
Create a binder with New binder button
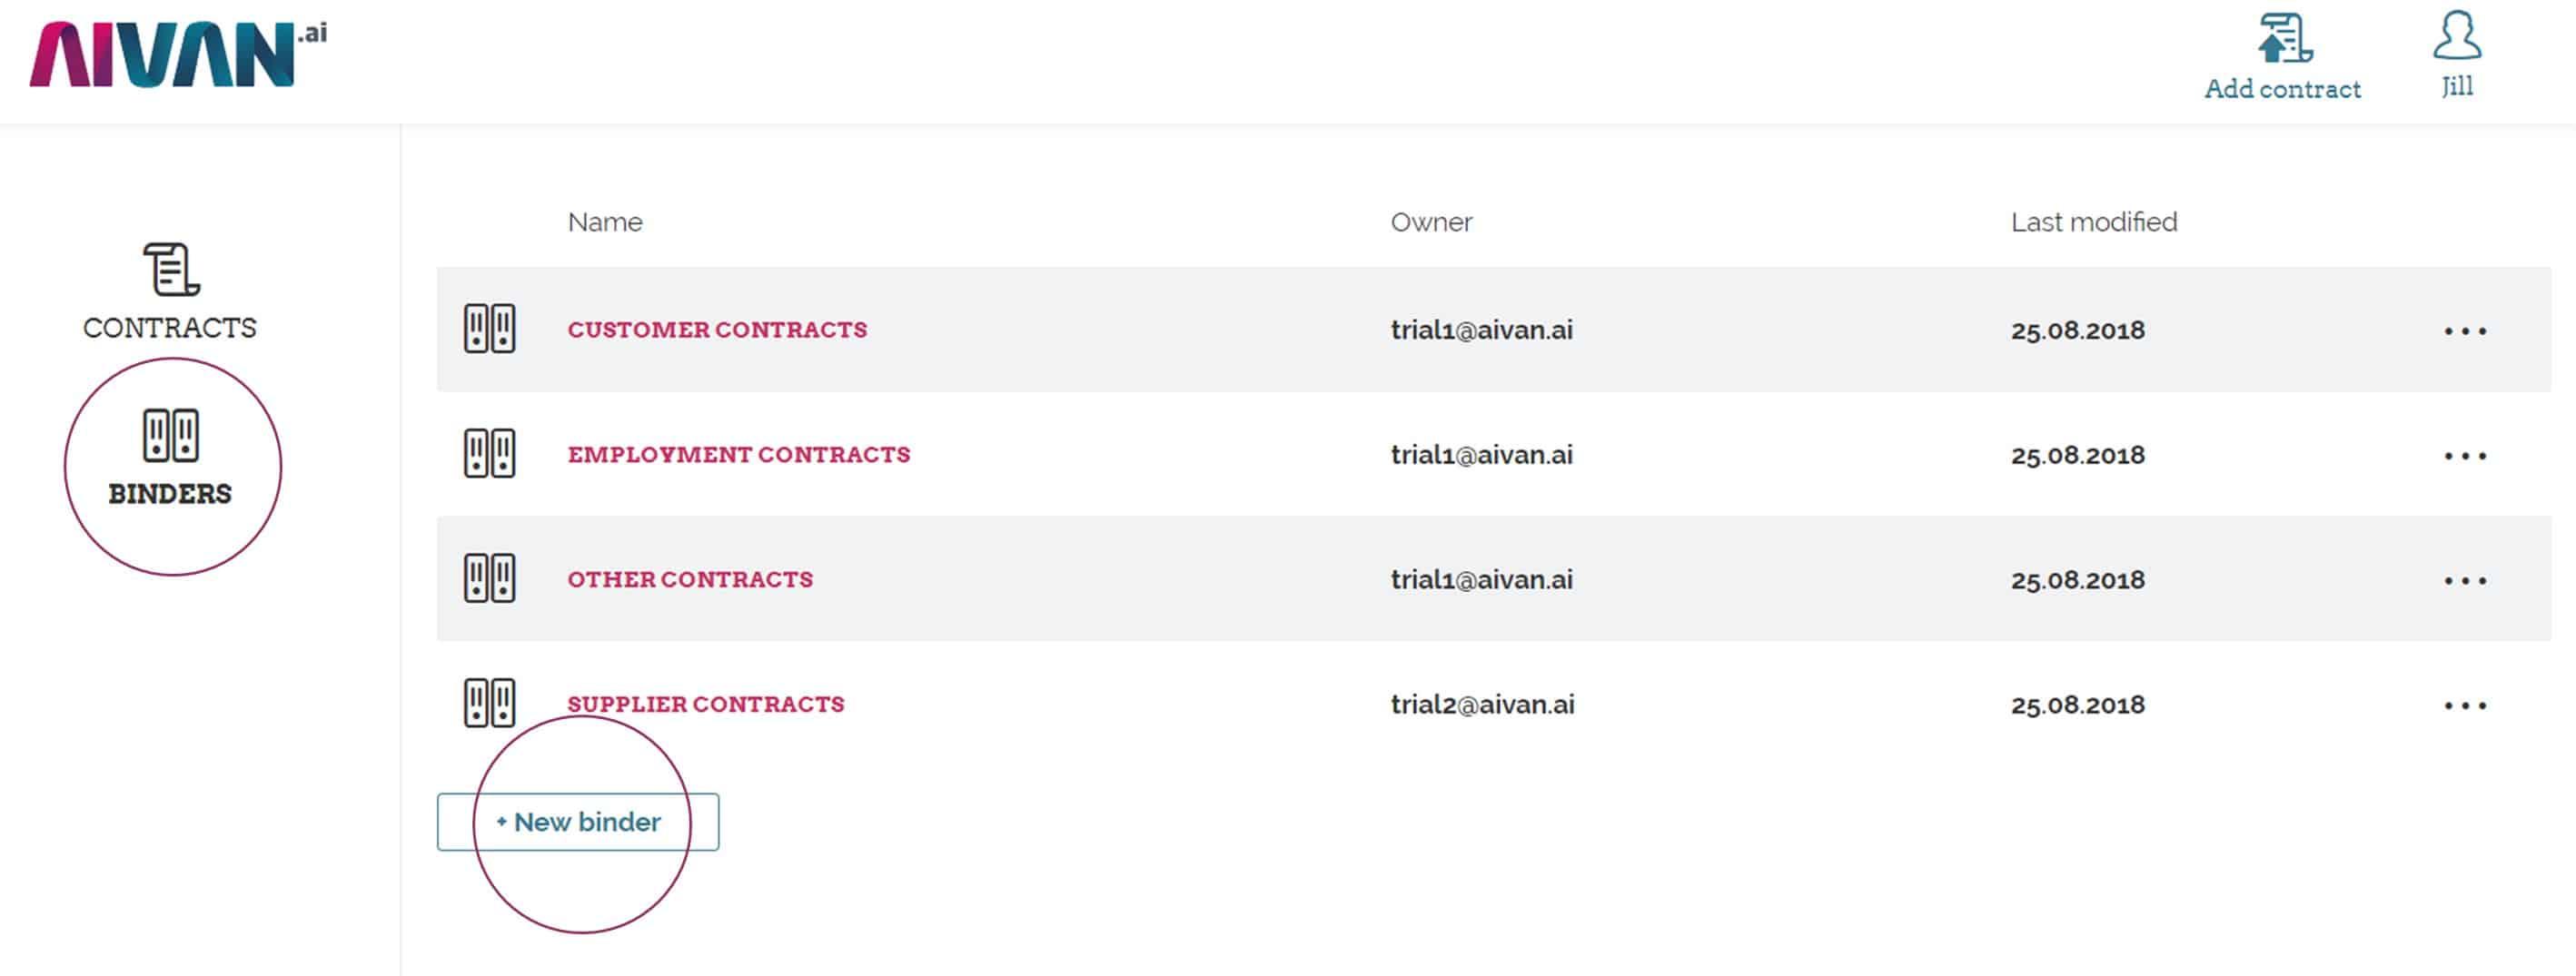(x=578, y=822)
